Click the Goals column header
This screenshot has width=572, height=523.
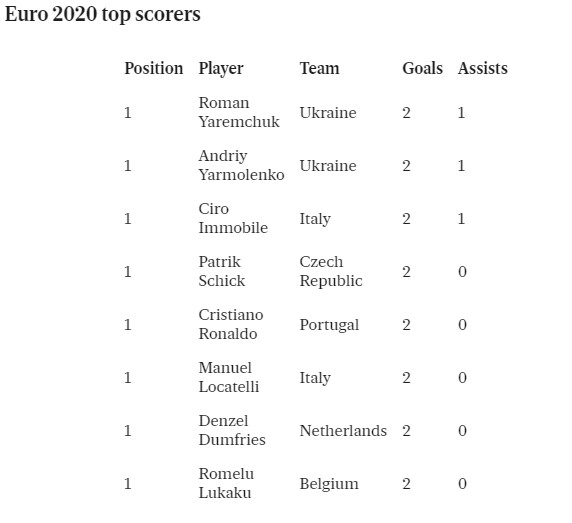click(422, 69)
